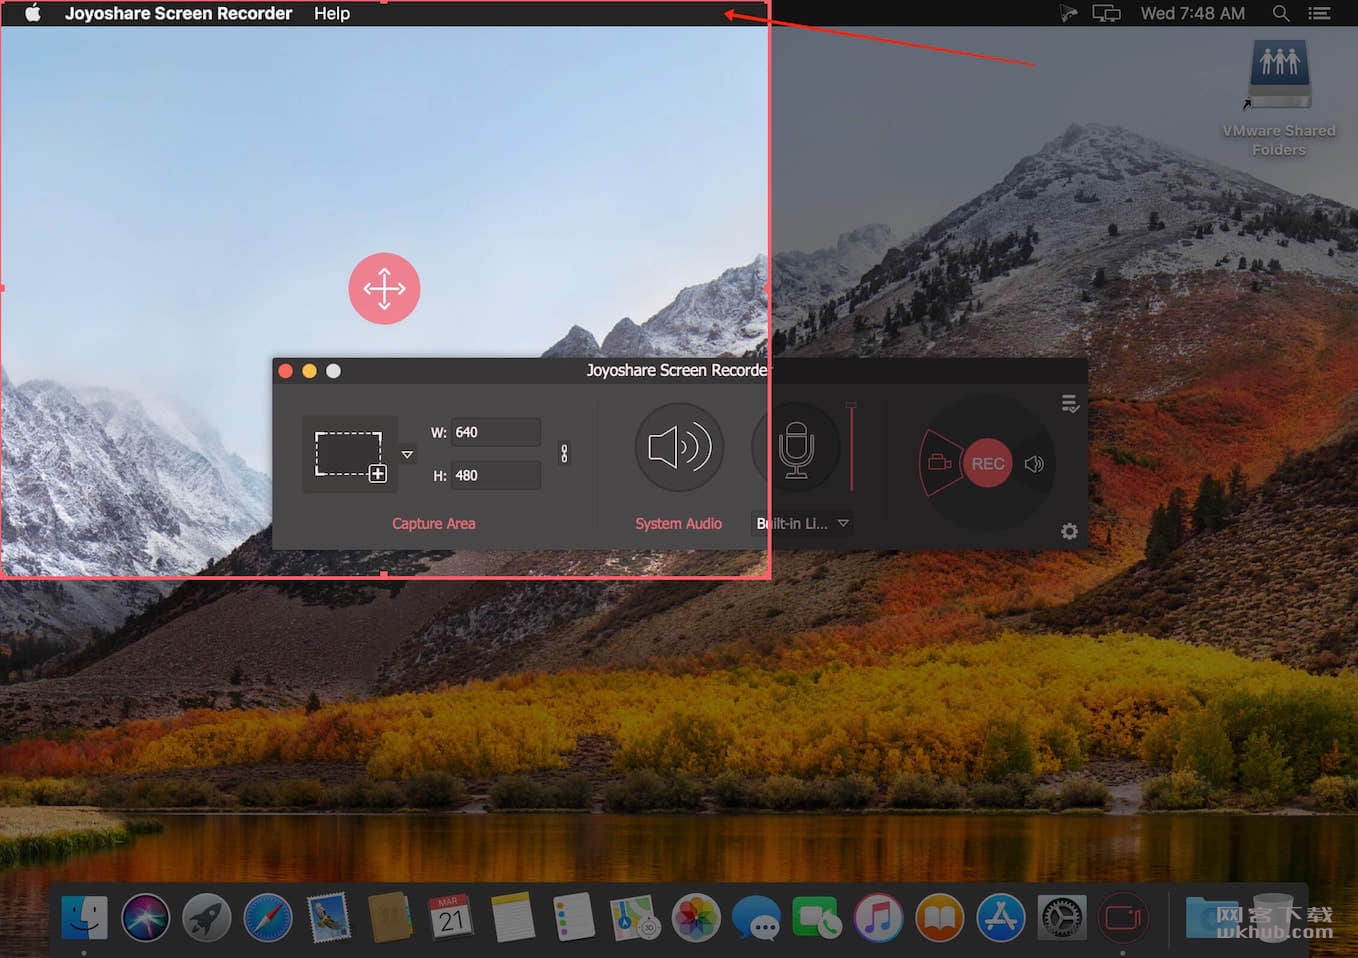Adjust the microphone volume slider
The width and height of the screenshot is (1358, 958).
click(851, 447)
